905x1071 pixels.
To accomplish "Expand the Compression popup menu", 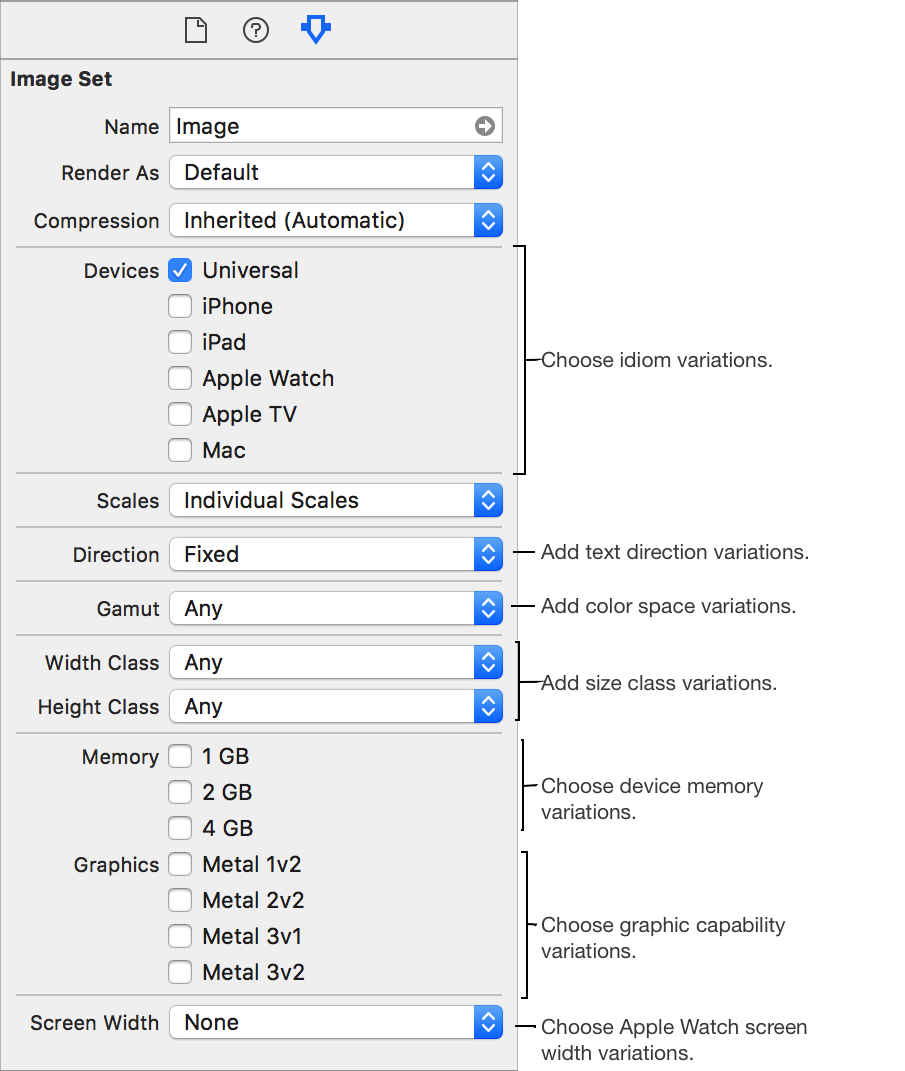I will point(336,220).
